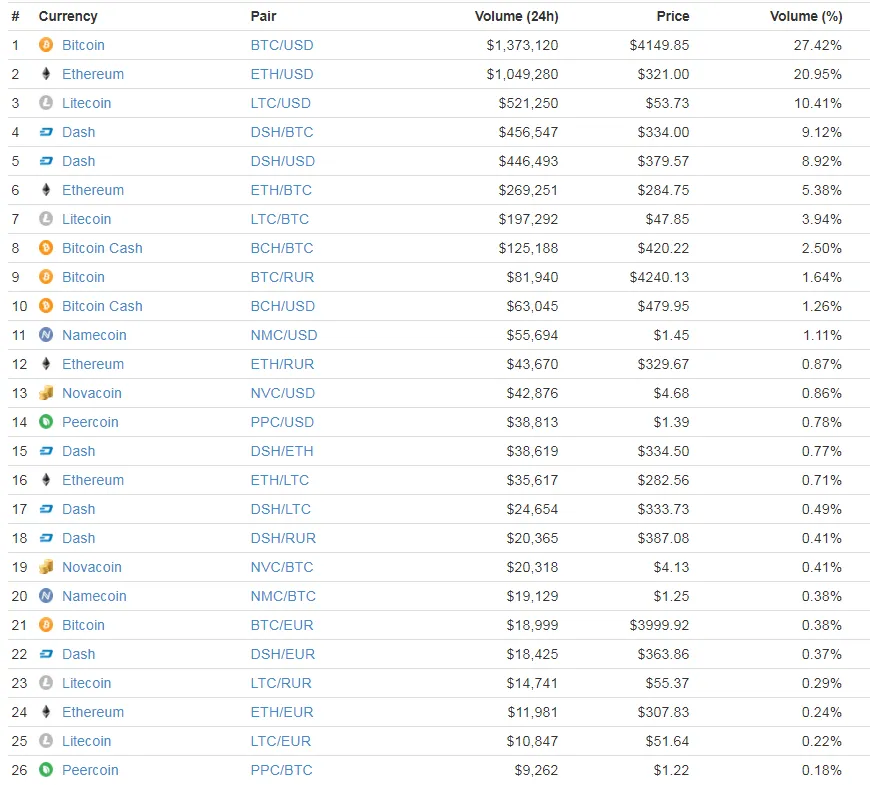The image size is (870, 785).
Task: Open the Bitcoin link in row 1
Action: [83, 45]
